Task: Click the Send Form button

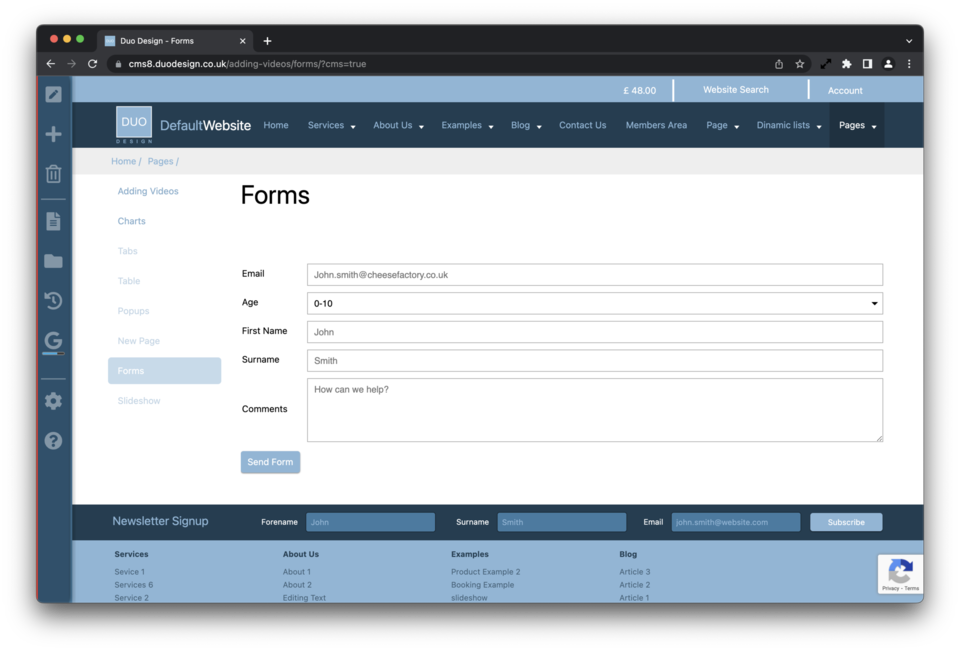Action: (270, 462)
